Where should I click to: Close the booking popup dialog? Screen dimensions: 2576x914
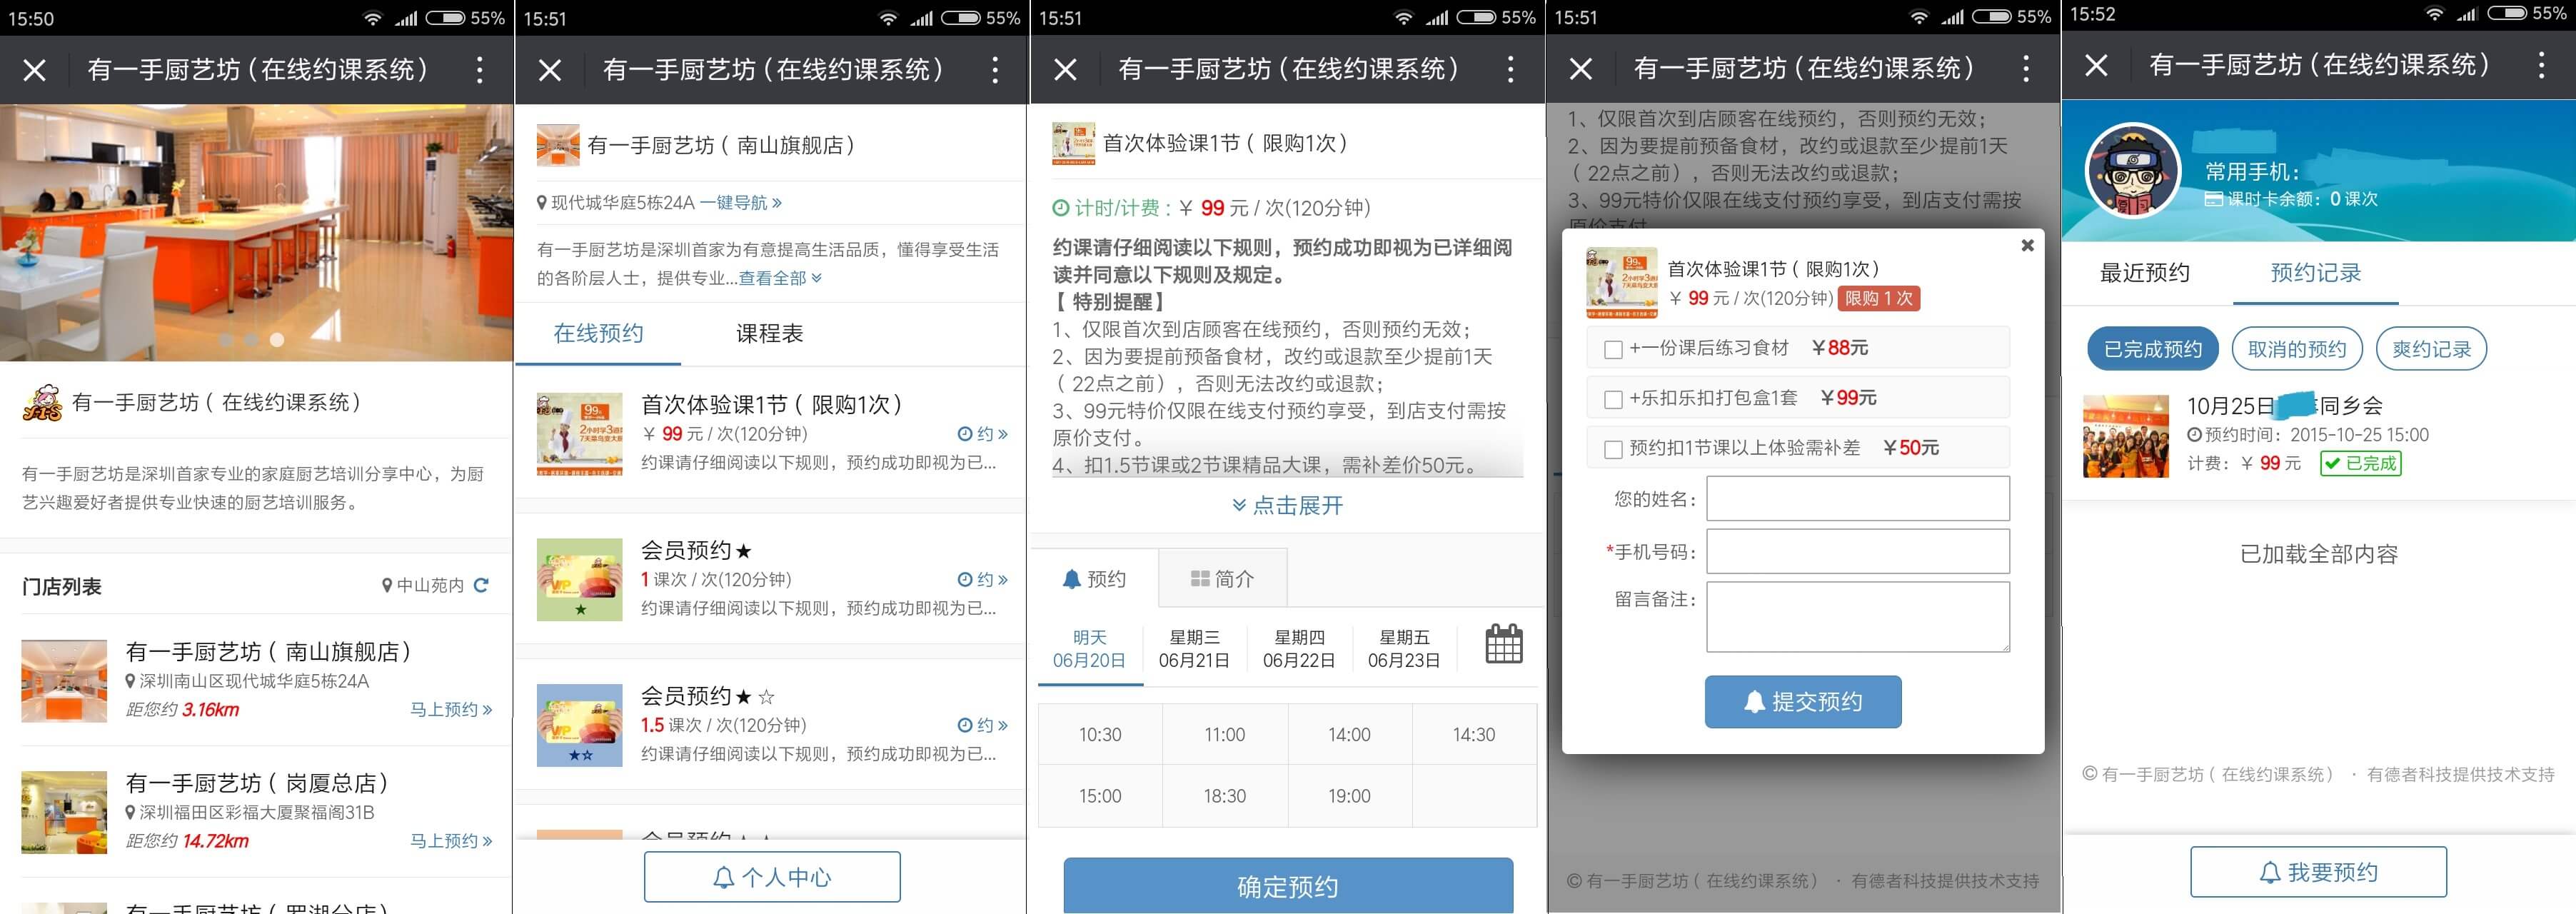[x=2028, y=245]
